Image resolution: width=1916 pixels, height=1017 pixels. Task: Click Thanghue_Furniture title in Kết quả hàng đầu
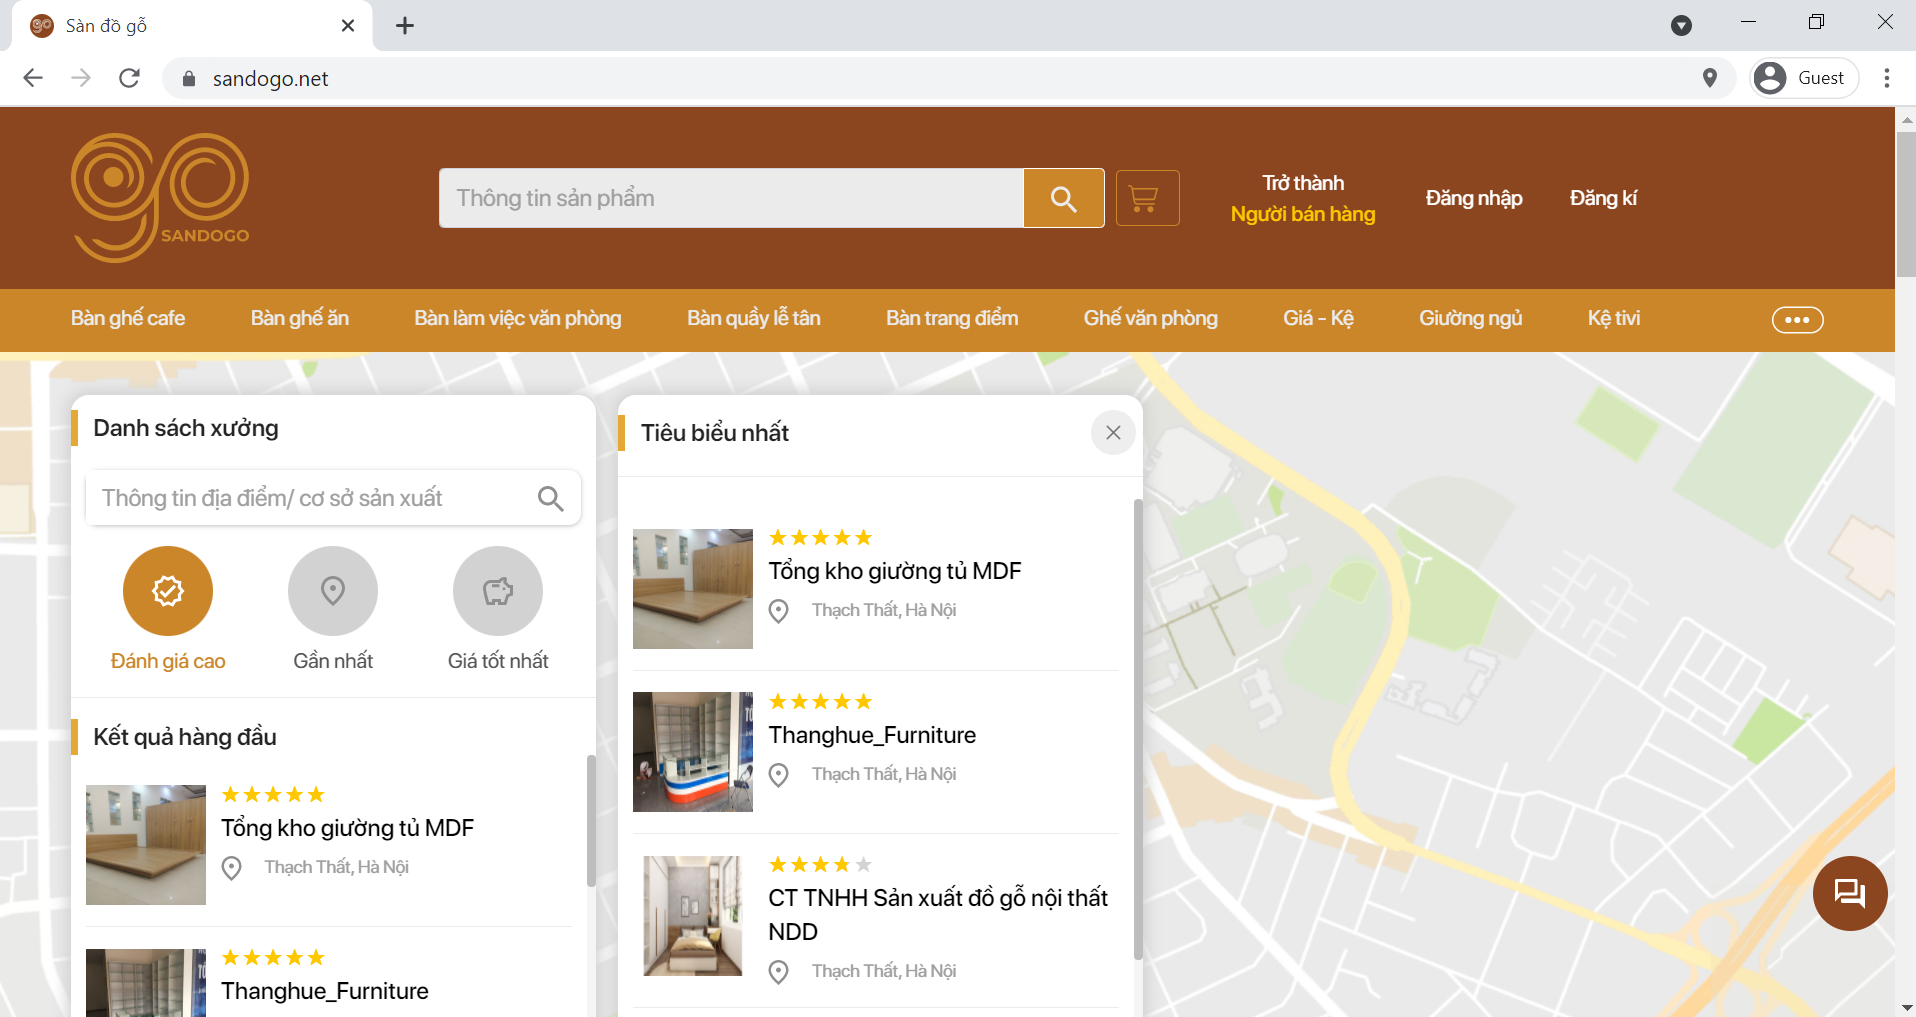tap(325, 991)
